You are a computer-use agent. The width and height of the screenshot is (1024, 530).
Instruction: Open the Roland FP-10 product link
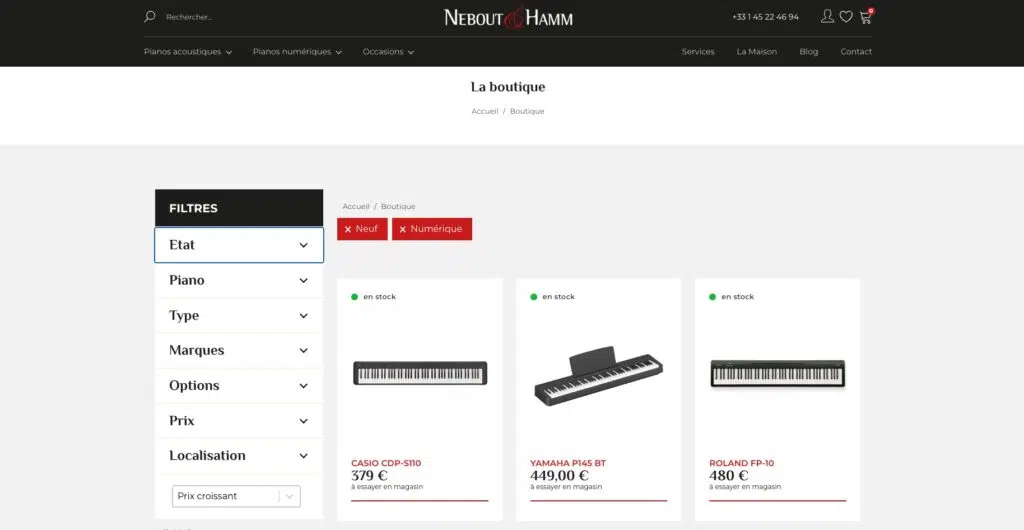[x=742, y=463]
